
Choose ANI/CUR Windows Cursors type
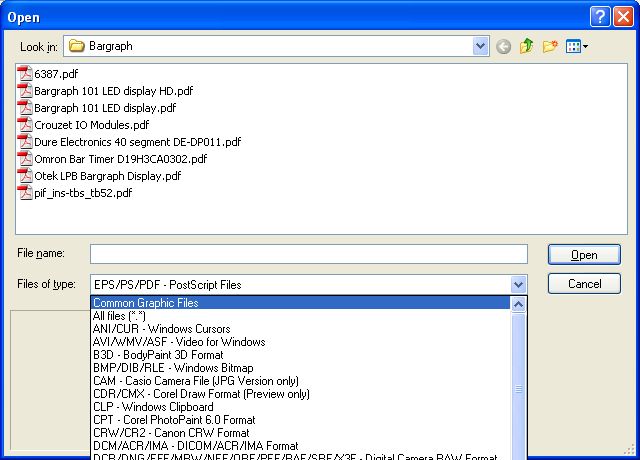pos(301,329)
